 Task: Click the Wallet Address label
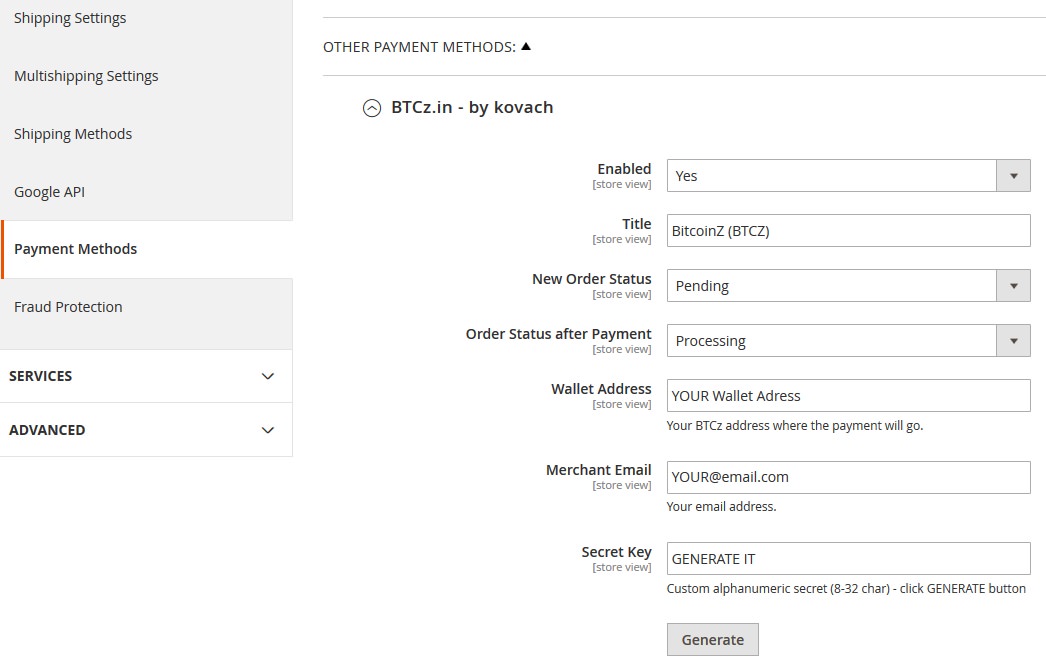point(601,389)
